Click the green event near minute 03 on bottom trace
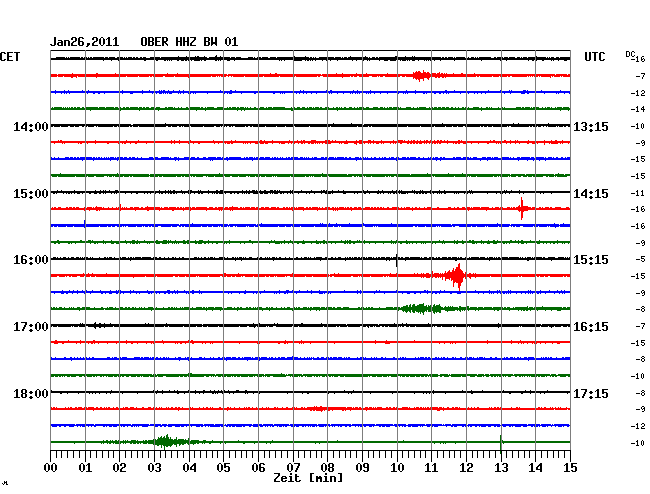 pyautogui.click(x=166, y=442)
